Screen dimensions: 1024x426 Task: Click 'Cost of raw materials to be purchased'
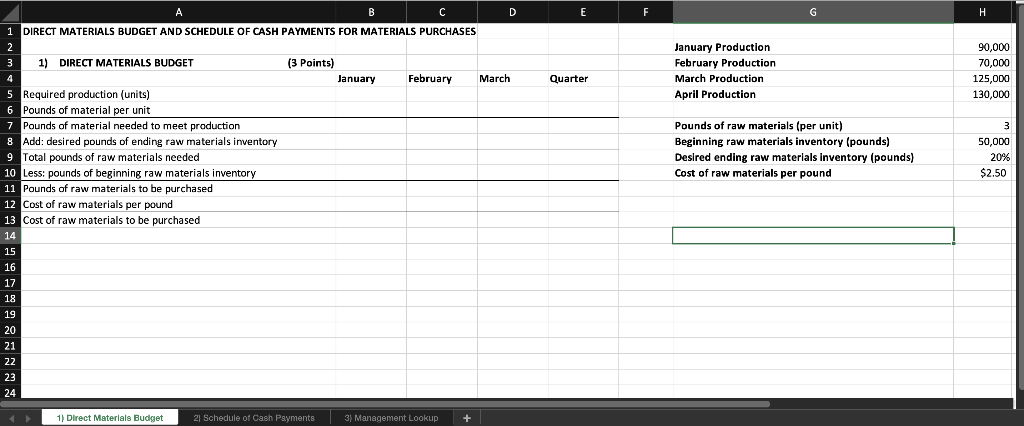pyautogui.click(x=179, y=220)
